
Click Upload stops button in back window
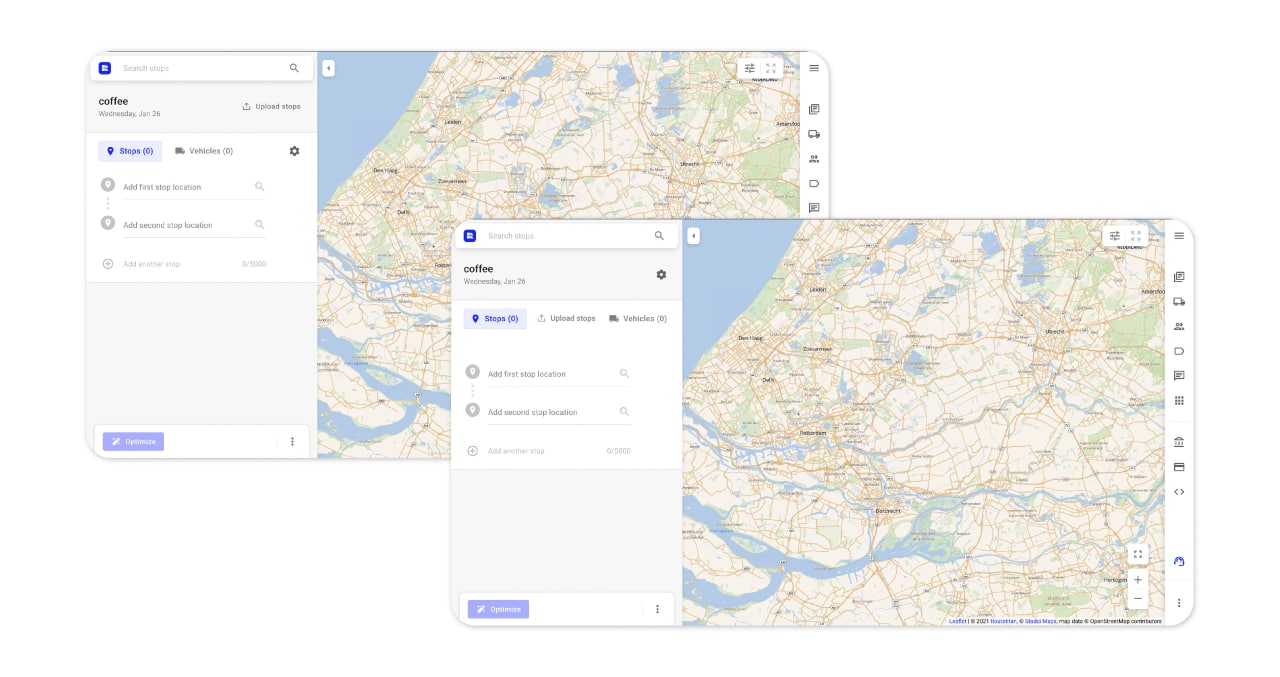pos(271,106)
